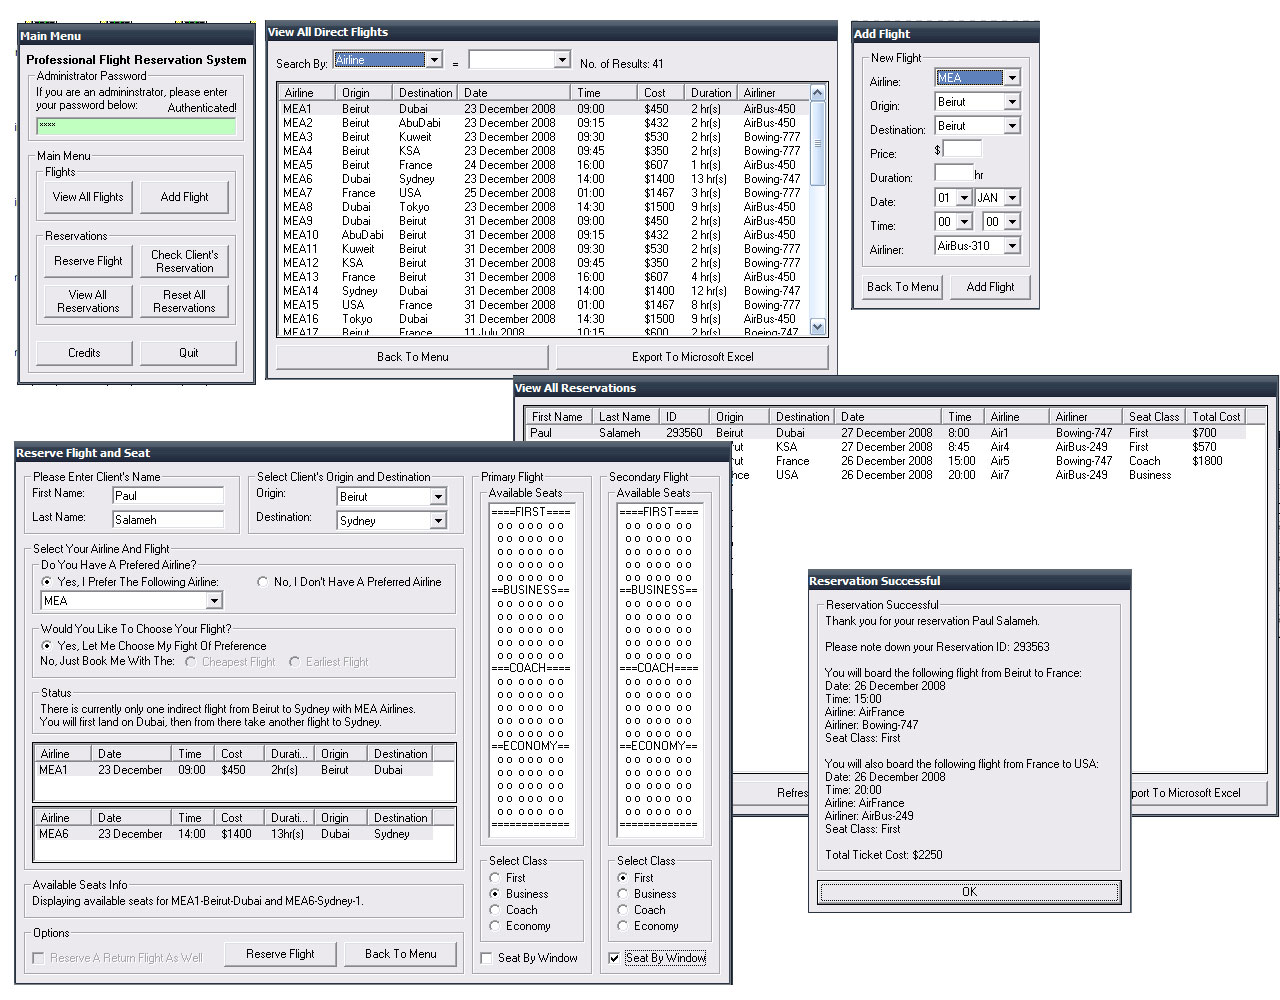
Task: Open Reserve Flight from Main Menu
Action: (x=88, y=261)
